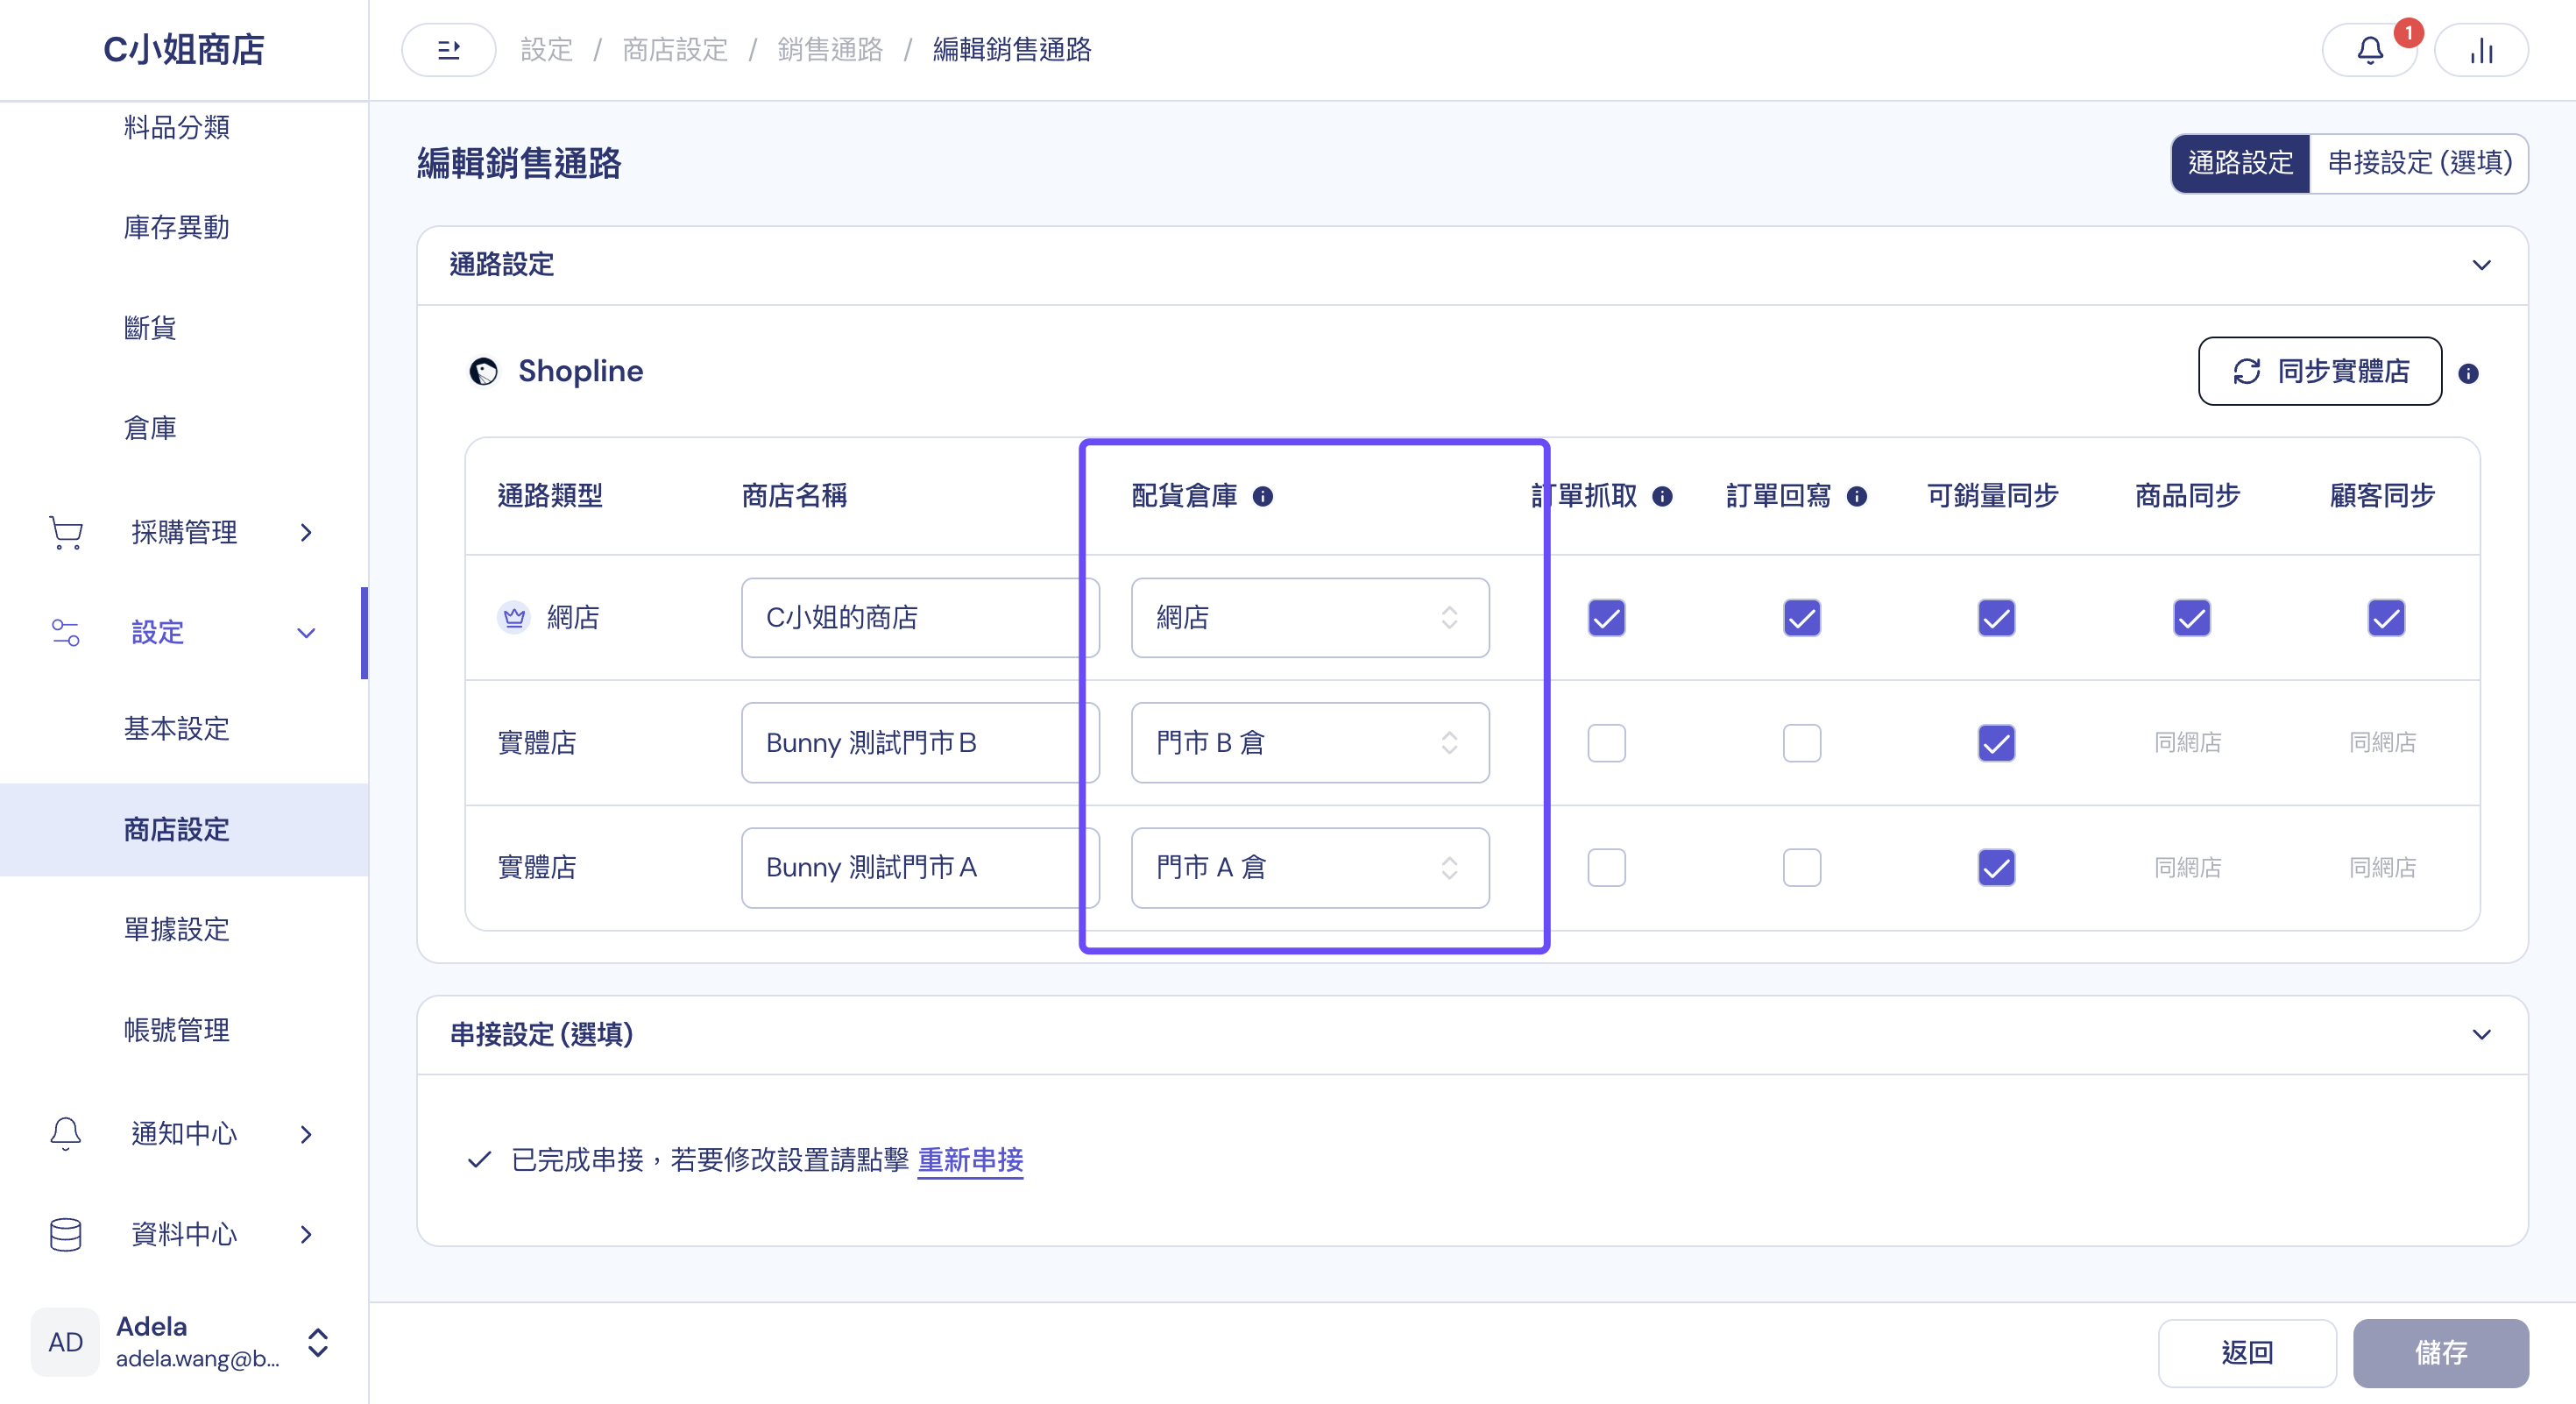Open the notification bell in header
The height and width of the screenshot is (1404, 2576).
[2369, 50]
